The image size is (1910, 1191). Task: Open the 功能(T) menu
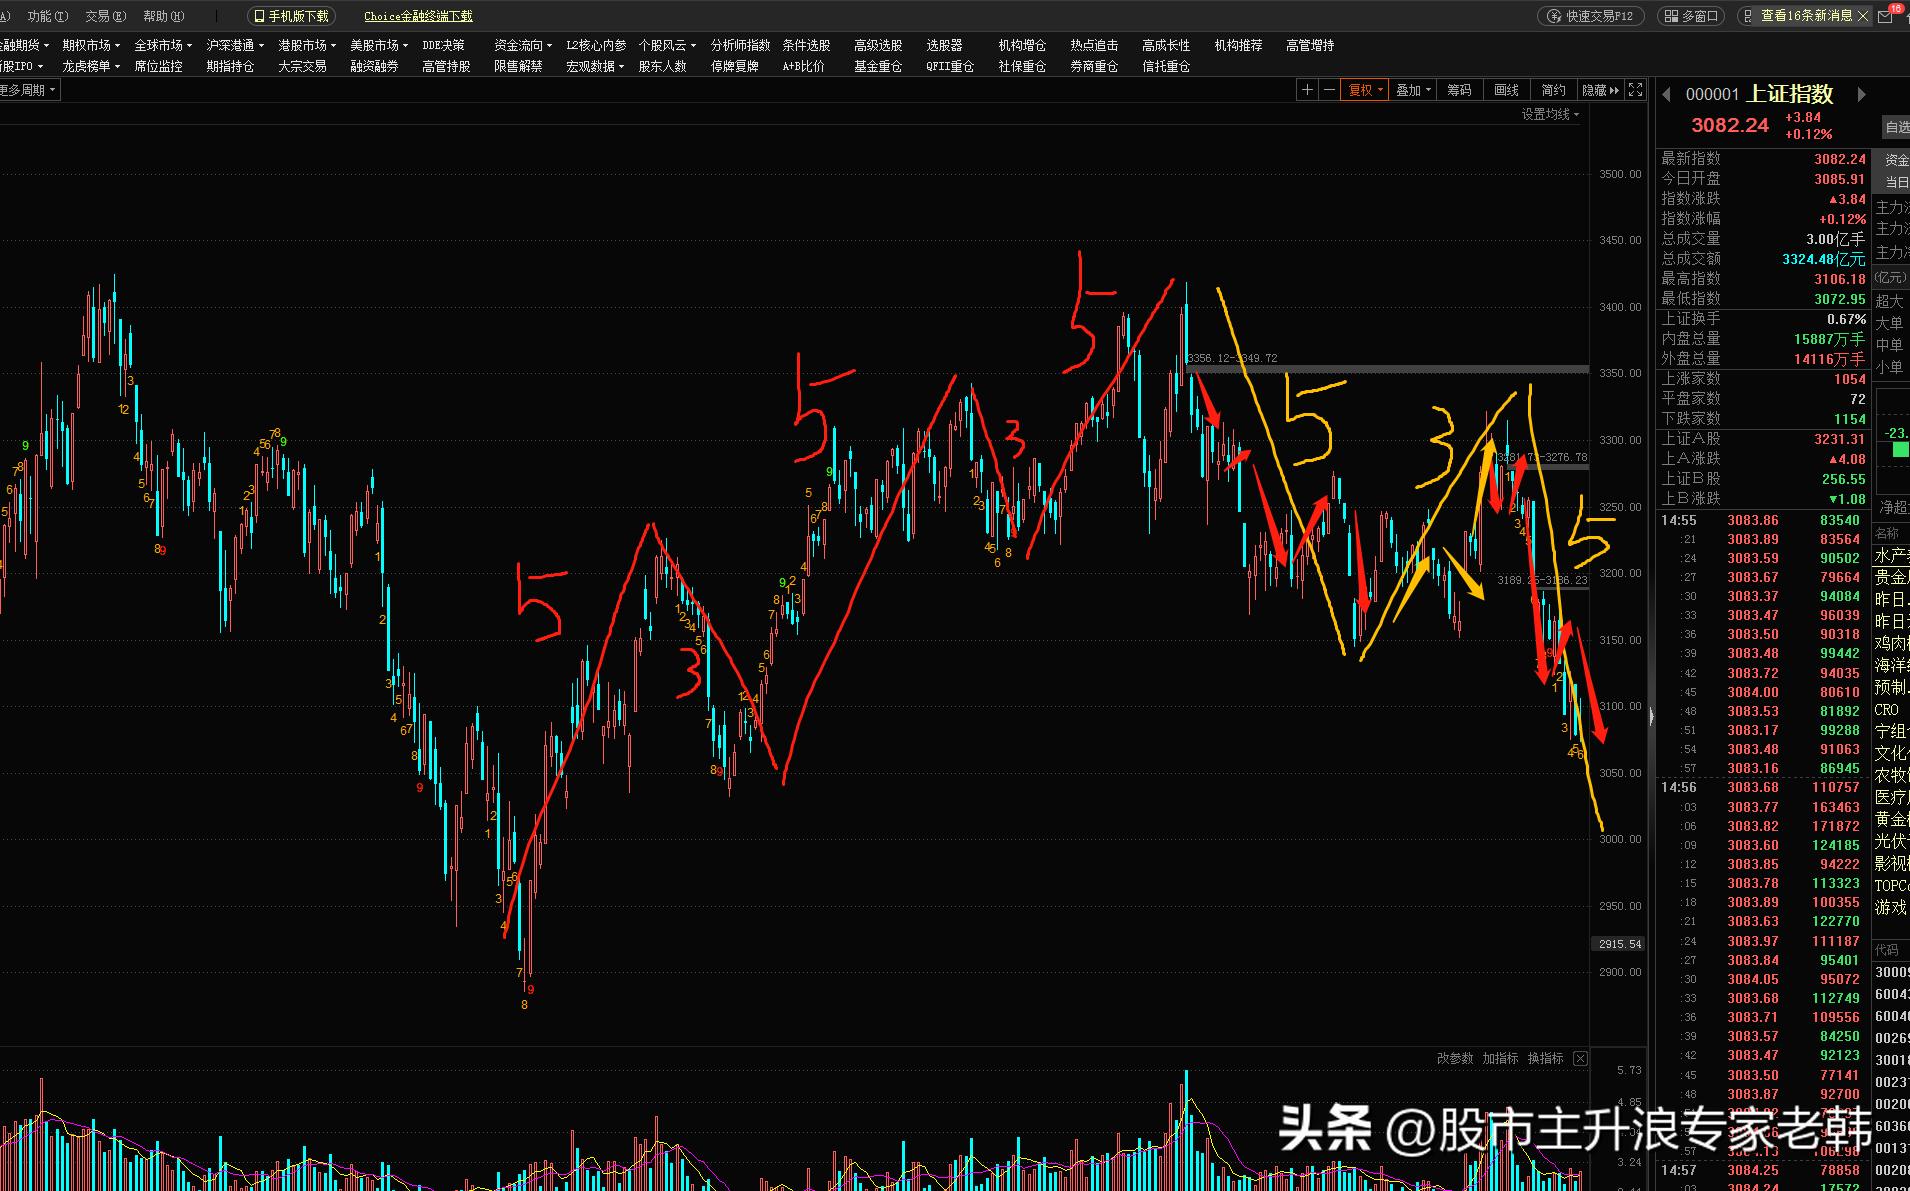(48, 16)
